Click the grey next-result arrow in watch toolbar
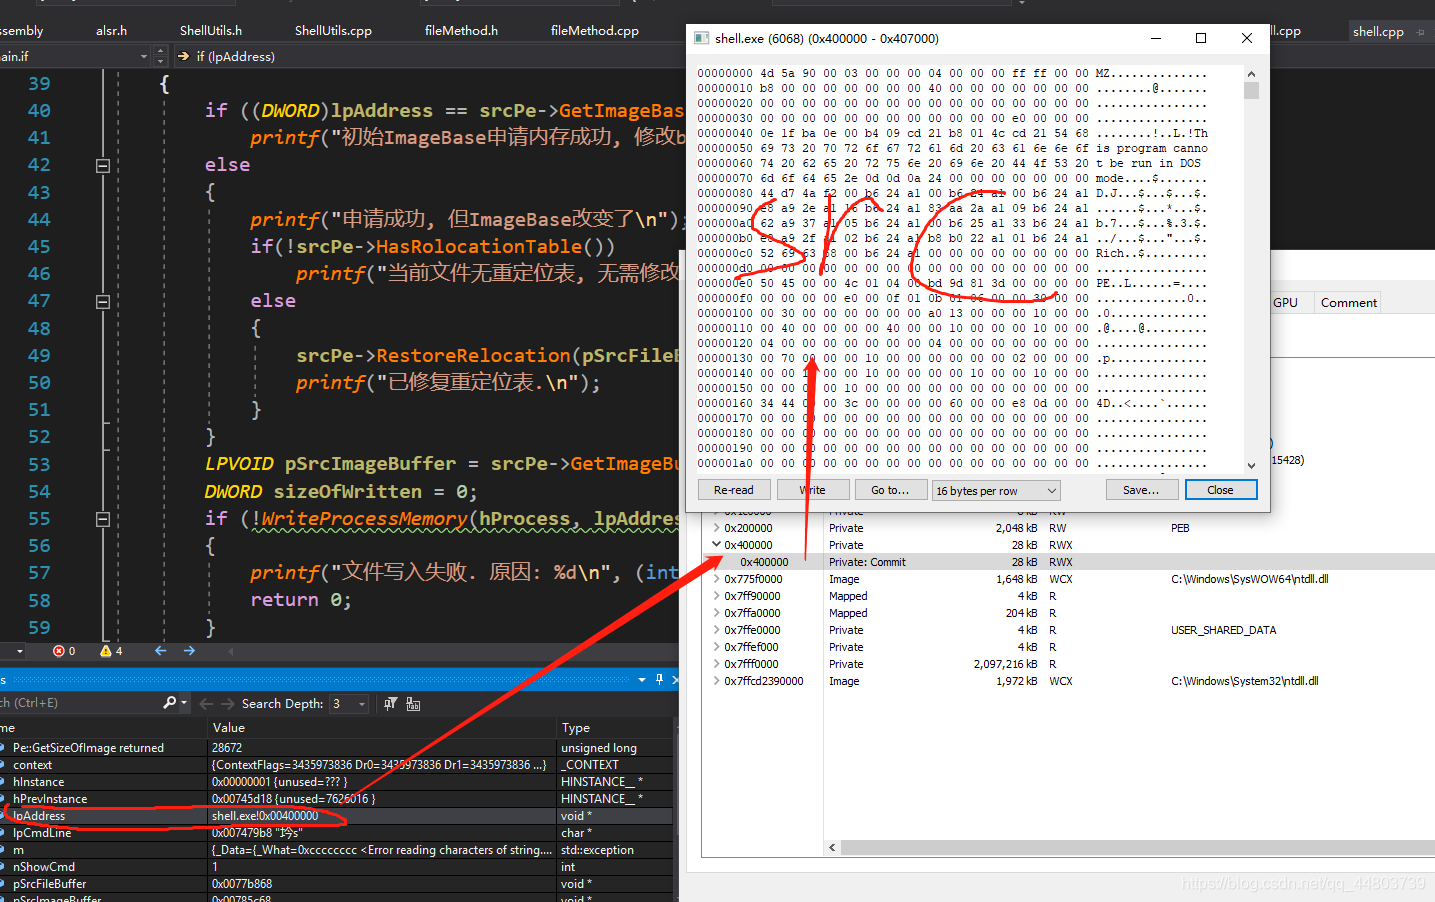Image resolution: width=1435 pixels, height=902 pixels. [228, 704]
